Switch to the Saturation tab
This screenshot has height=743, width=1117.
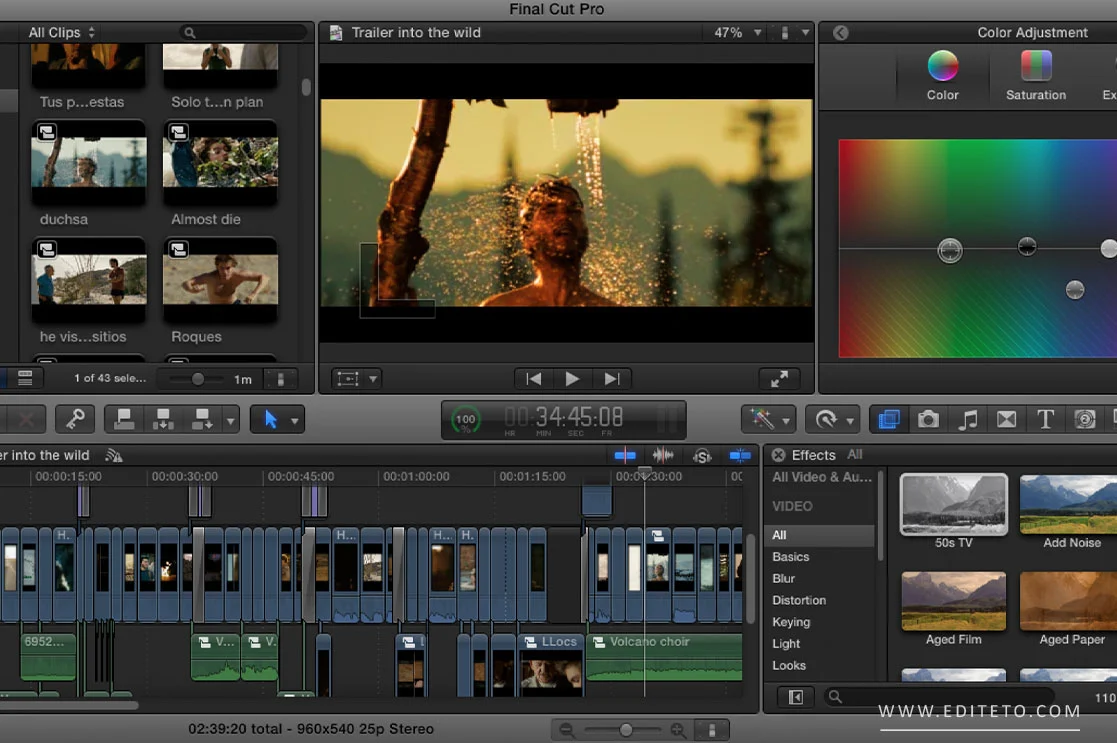(1036, 76)
